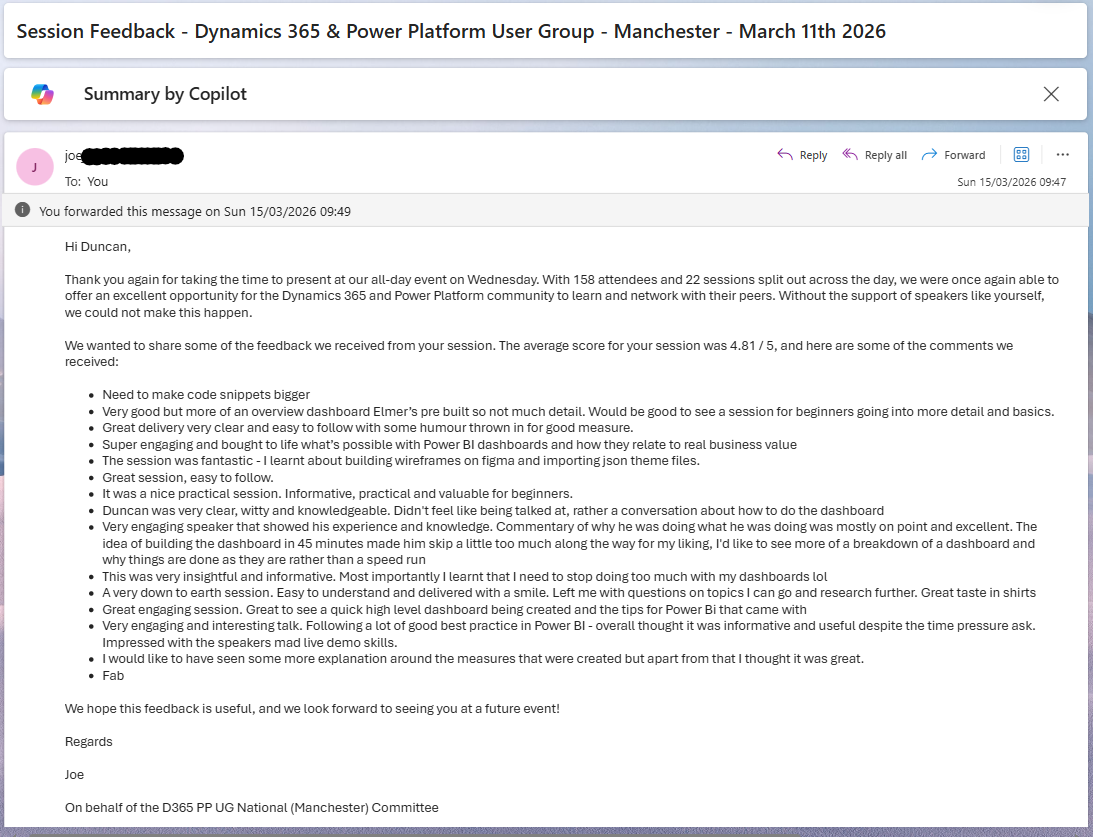Click the Reply all double-arrow icon
Screen dimensions: 1093x837
[x=850, y=155]
